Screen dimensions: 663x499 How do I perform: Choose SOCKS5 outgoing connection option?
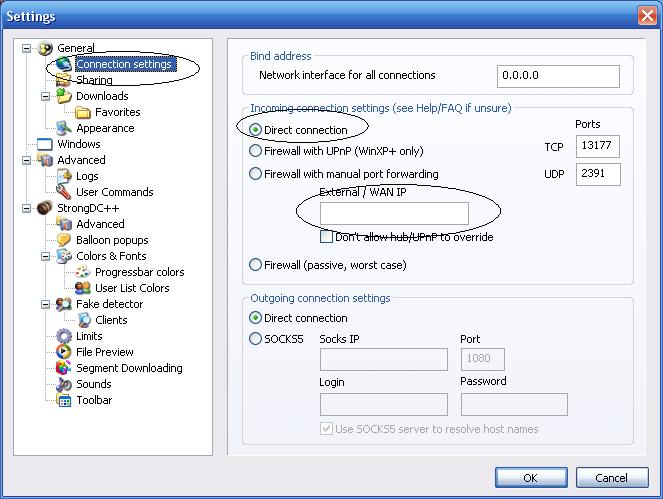coord(255,339)
